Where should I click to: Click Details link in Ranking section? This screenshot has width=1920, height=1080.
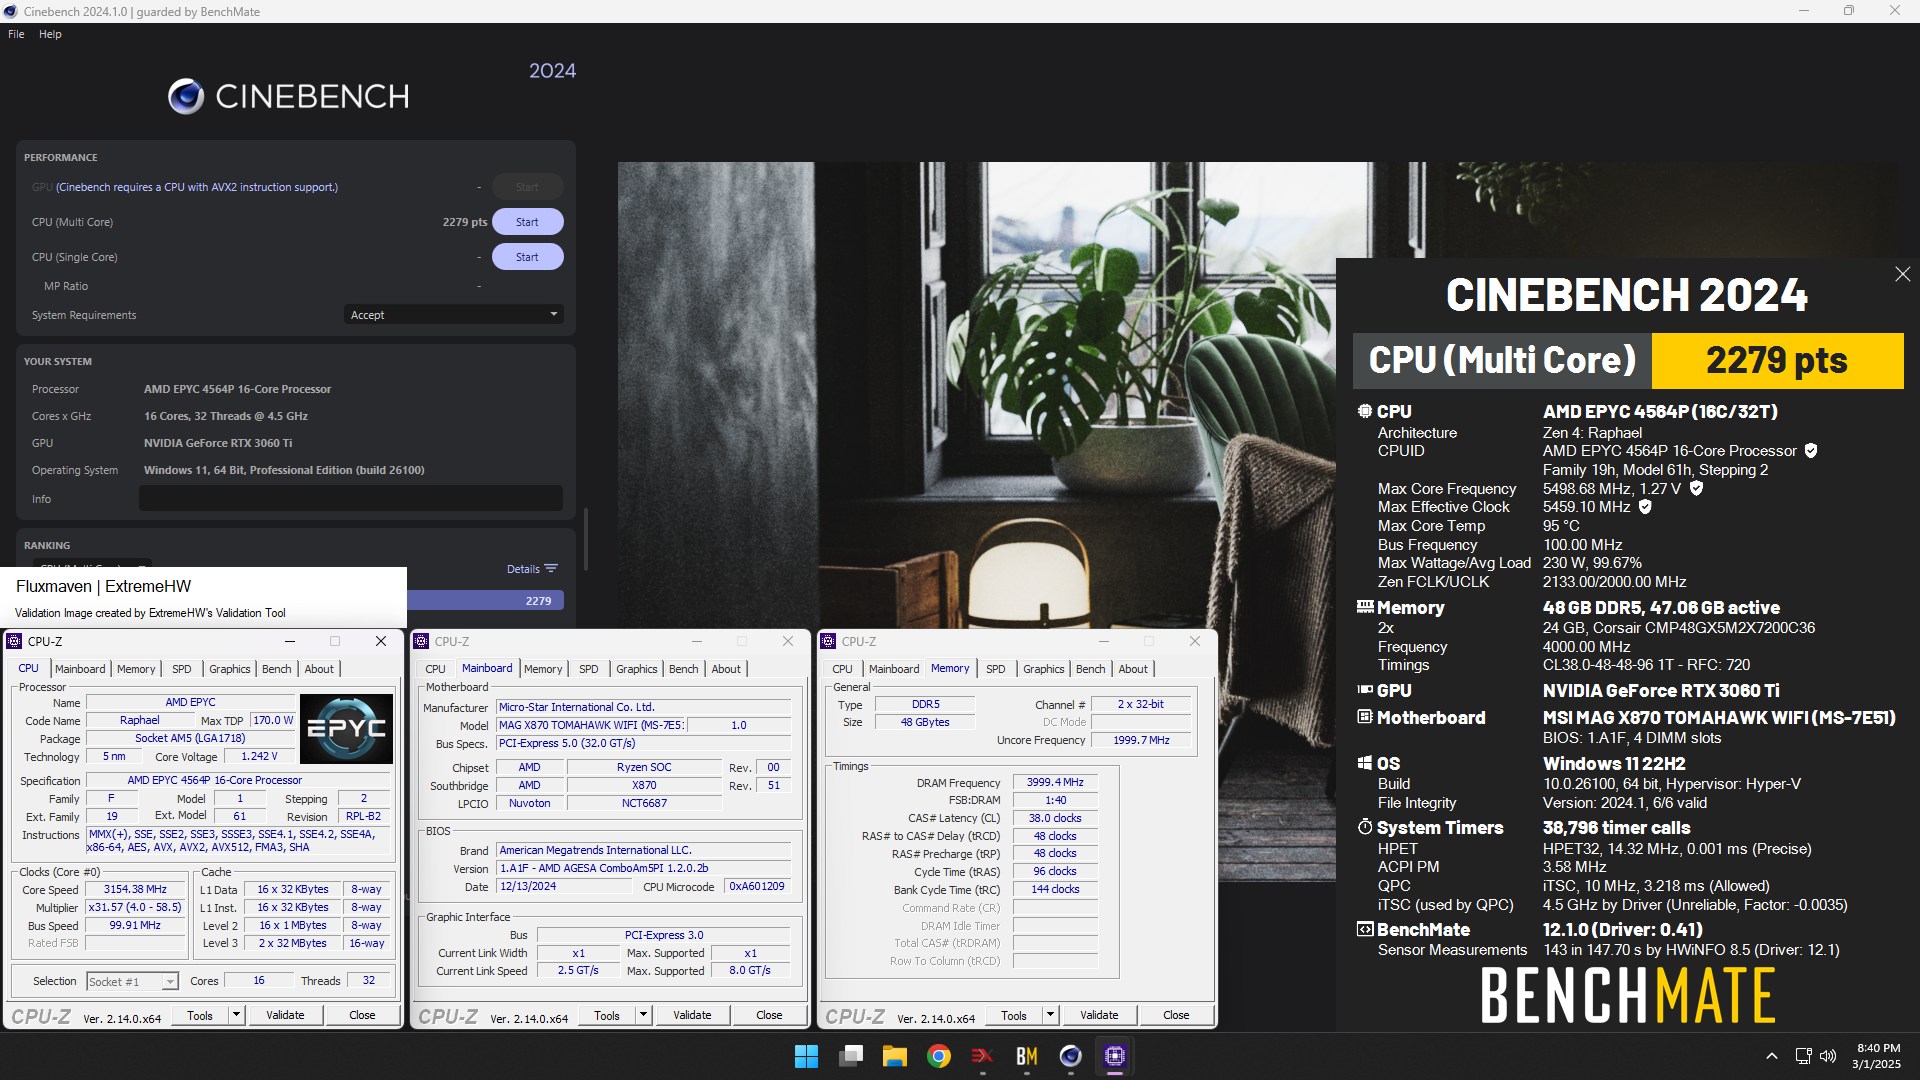[523, 569]
